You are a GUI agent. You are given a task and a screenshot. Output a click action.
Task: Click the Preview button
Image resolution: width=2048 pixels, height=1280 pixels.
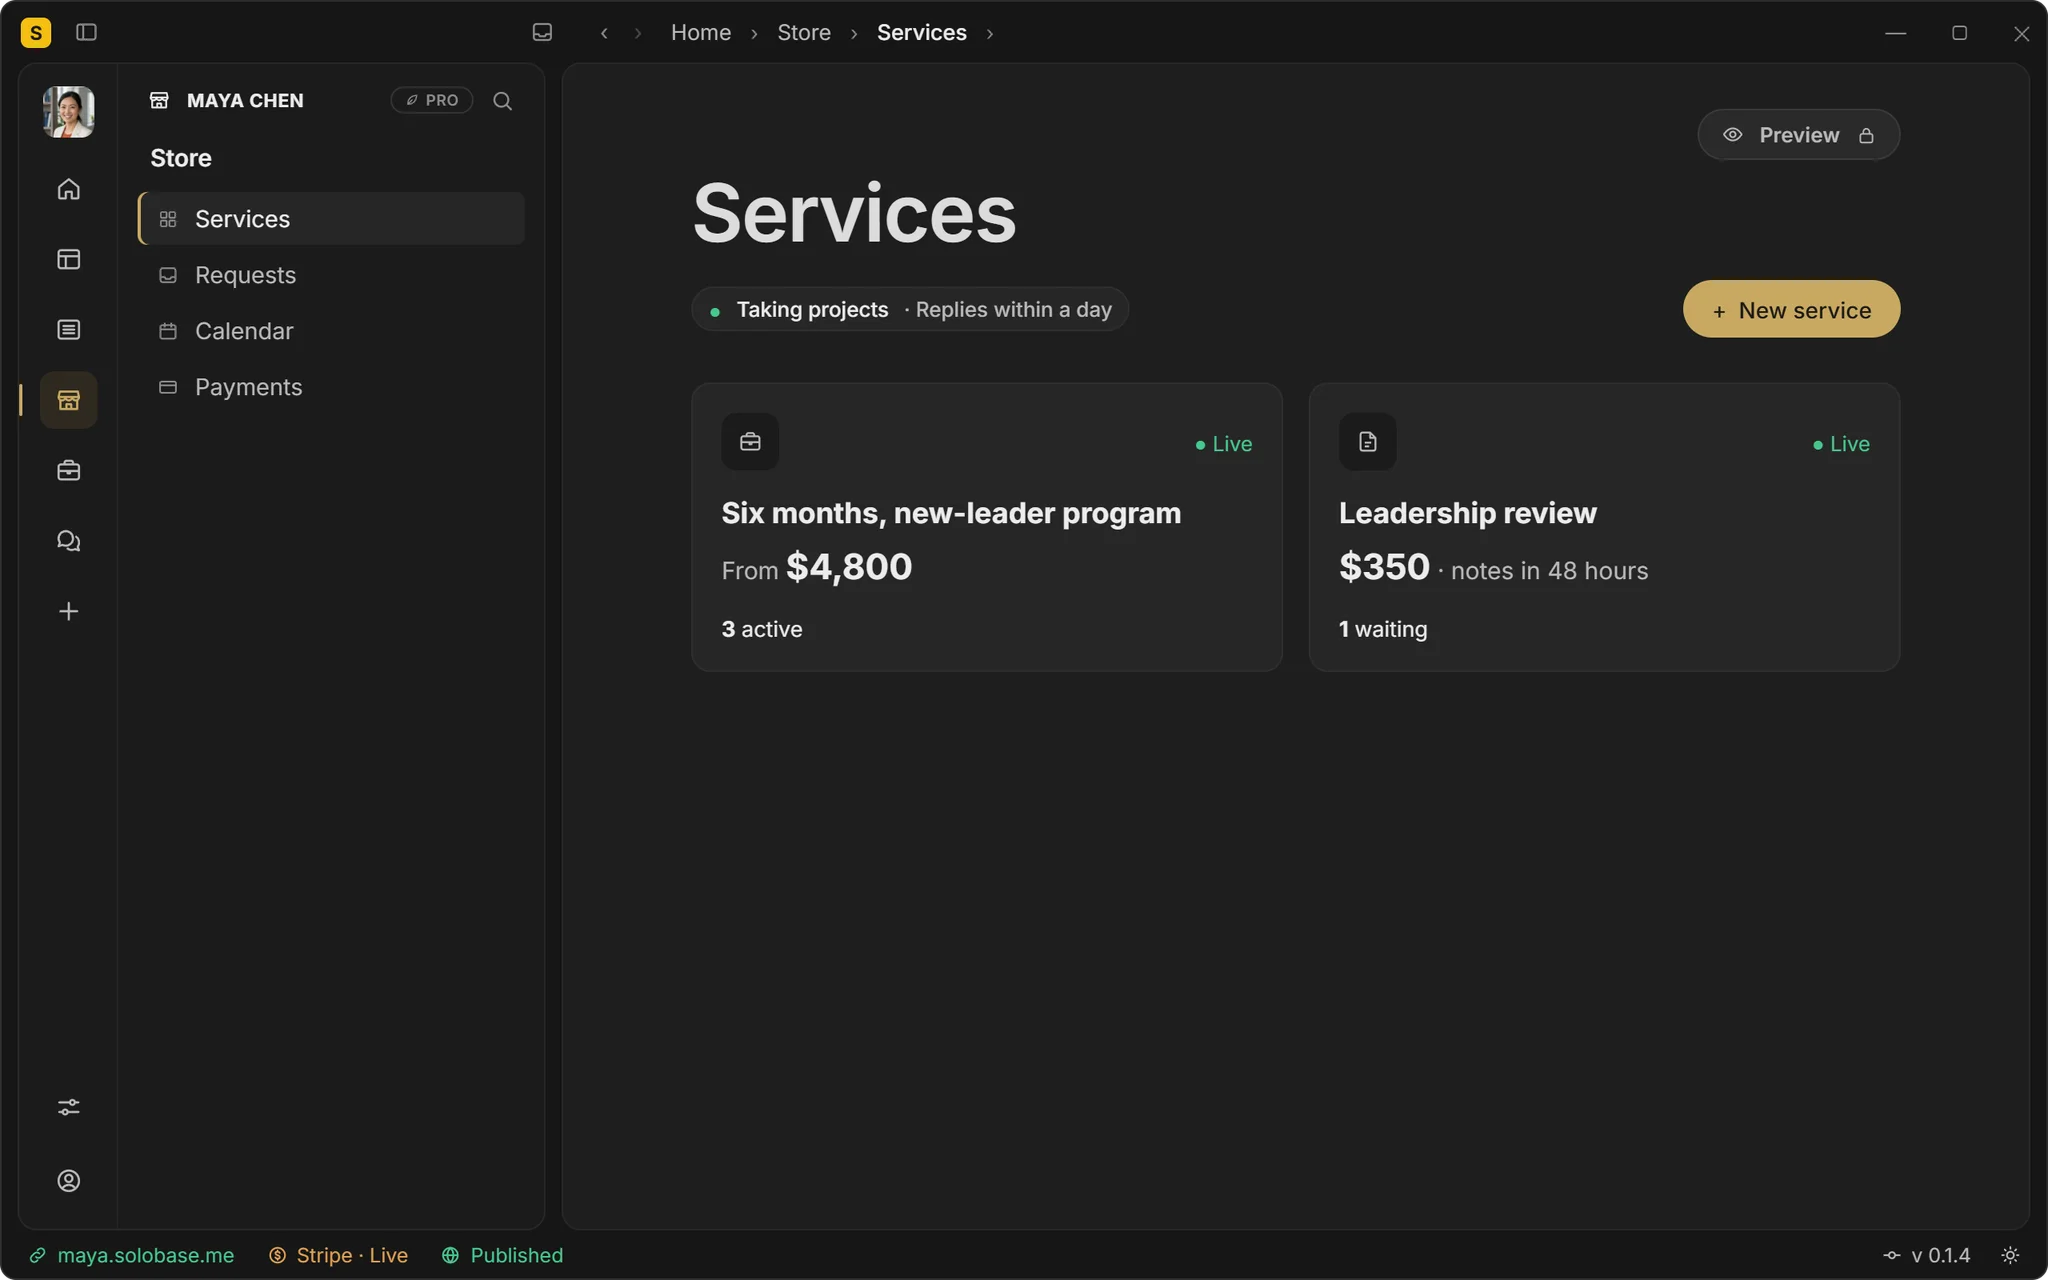point(1798,135)
